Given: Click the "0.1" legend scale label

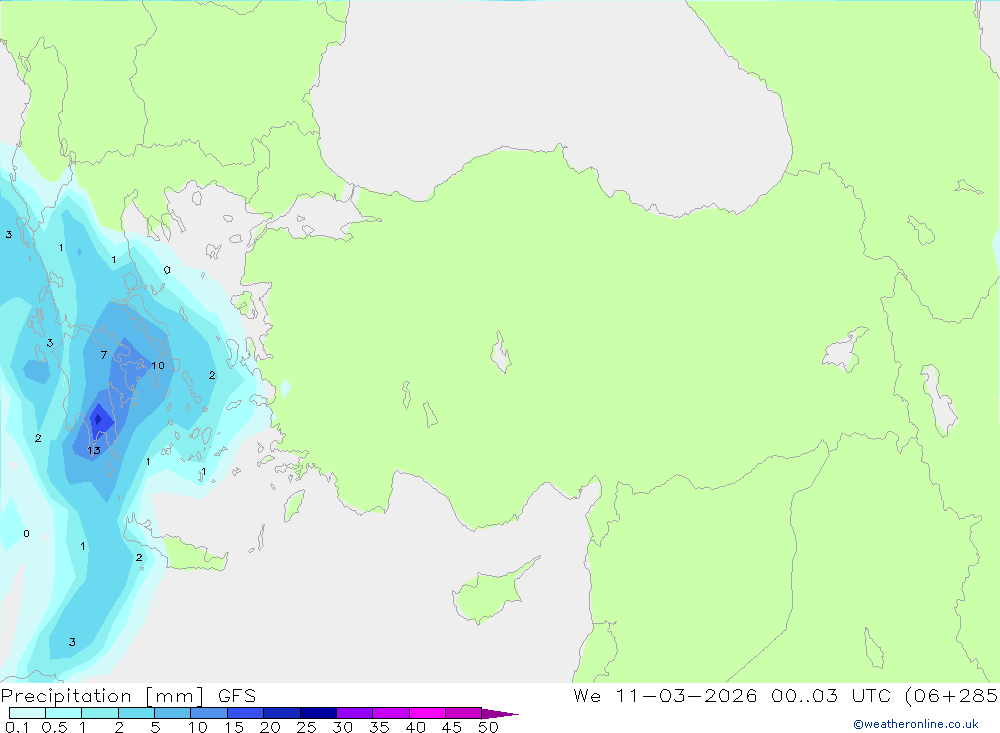Looking at the screenshot, I should pyautogui.click(x=17, y=727).
